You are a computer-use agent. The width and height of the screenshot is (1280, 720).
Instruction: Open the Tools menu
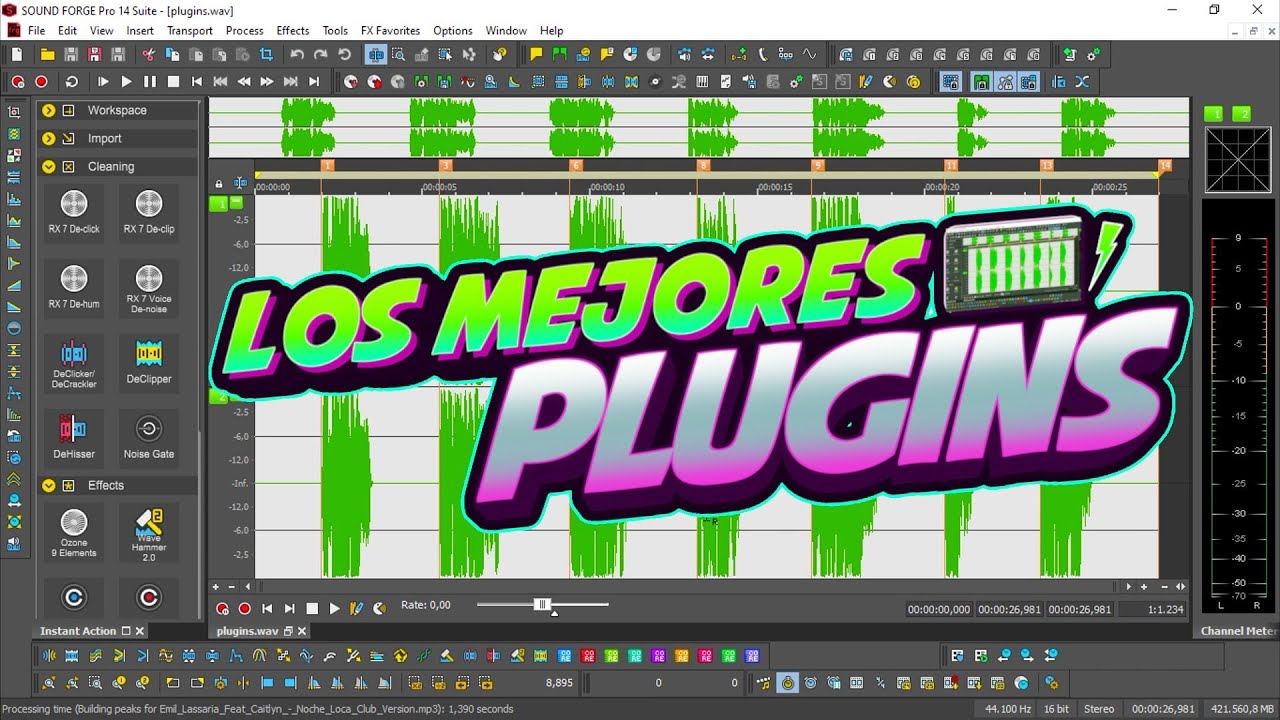tap(335, 30)
